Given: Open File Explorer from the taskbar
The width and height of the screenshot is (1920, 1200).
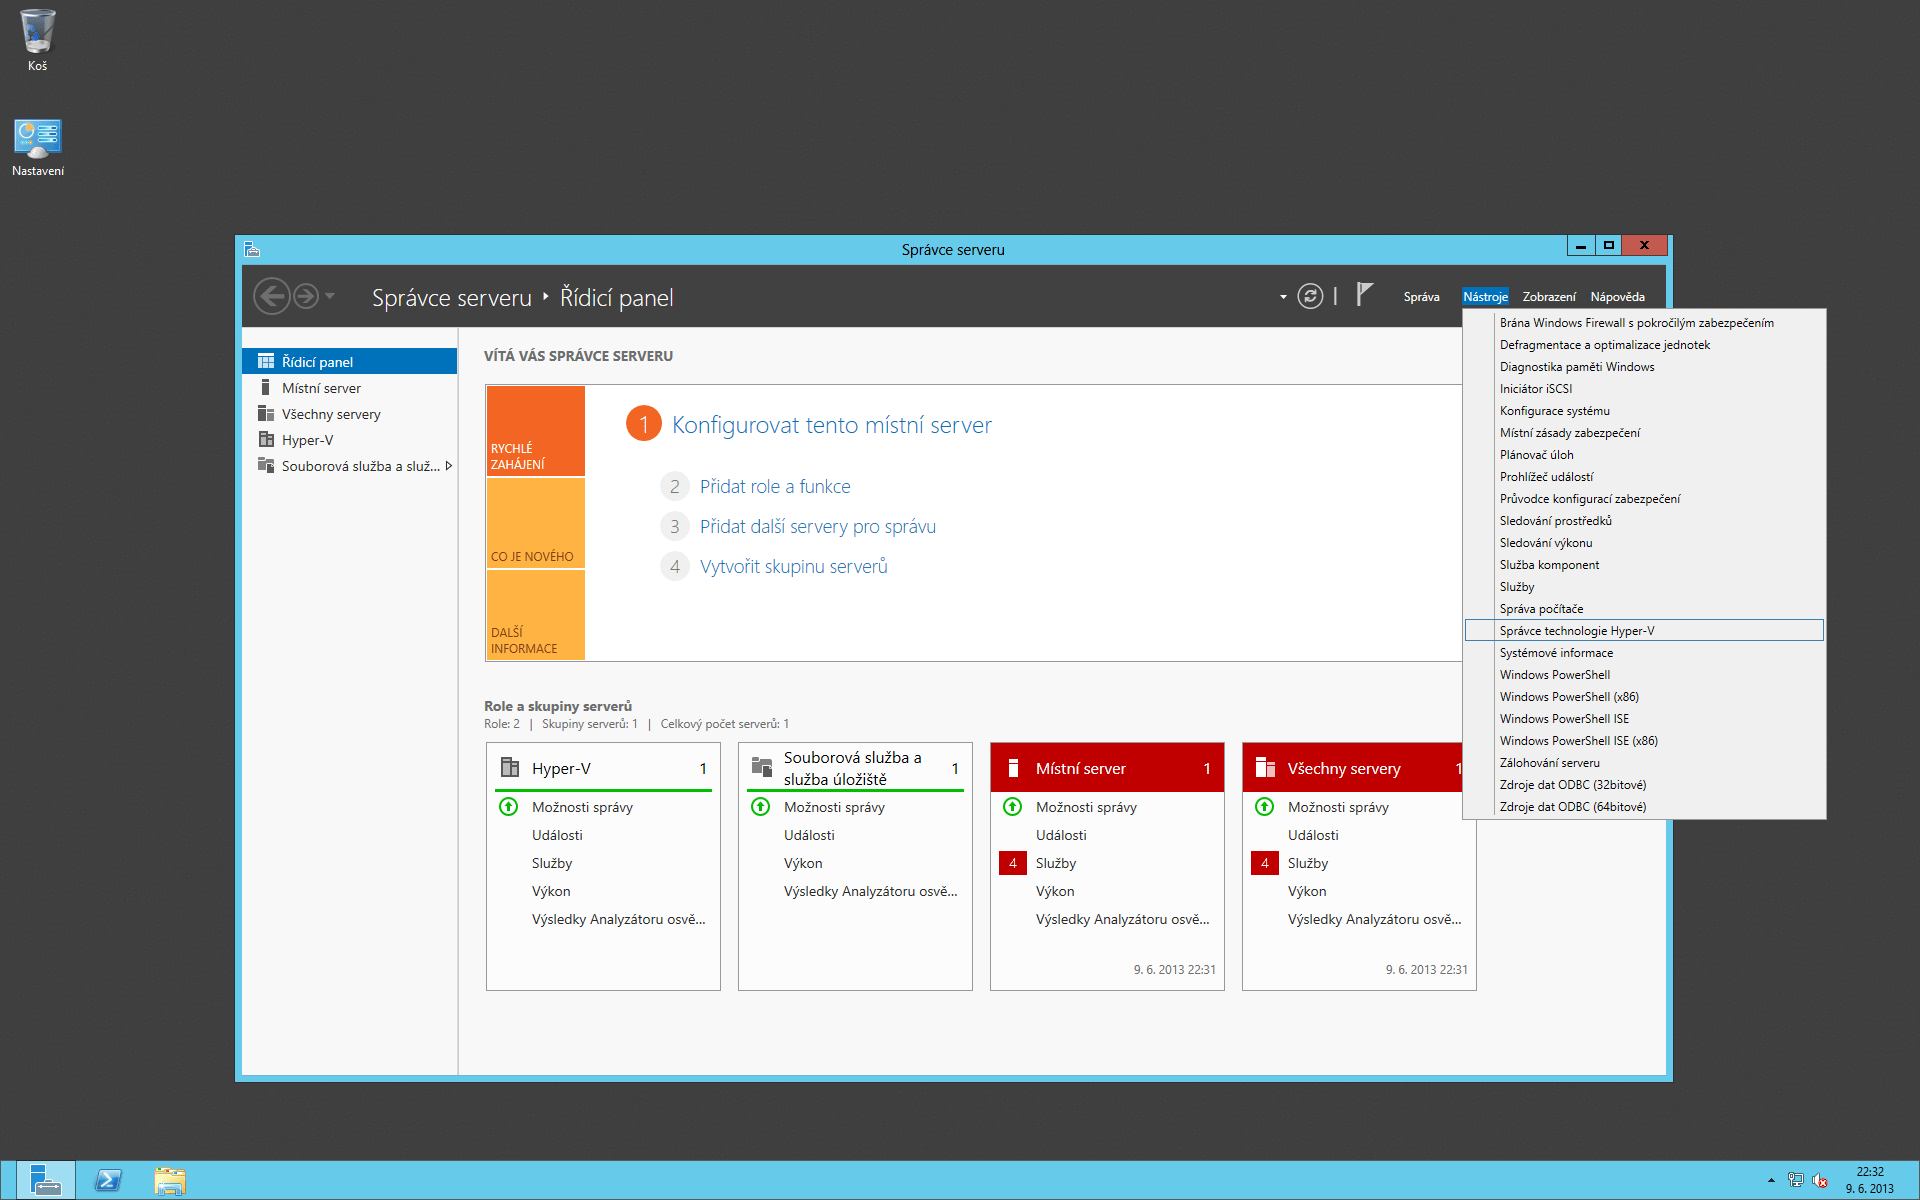Looking at the screenshot, I should [170, 1181].
